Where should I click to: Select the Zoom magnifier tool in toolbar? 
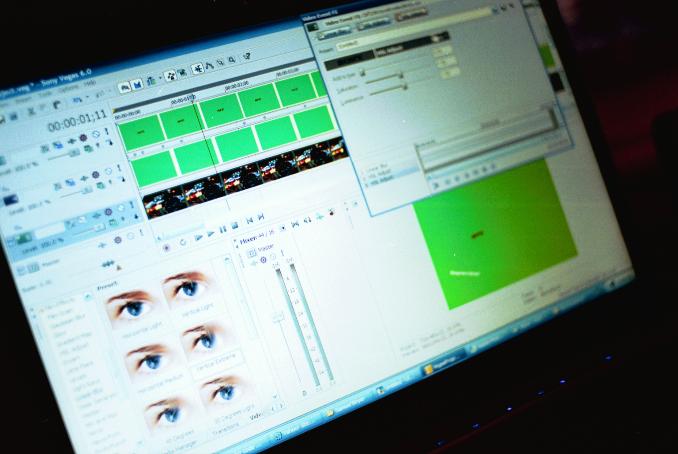click(231, 60)
